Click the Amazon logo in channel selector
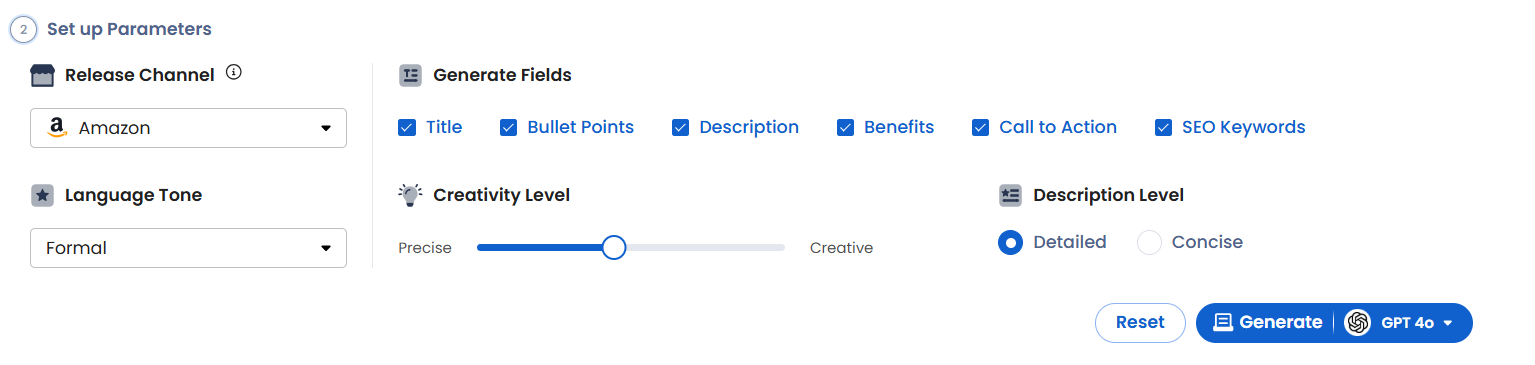The width and height of the screenshot is (1535, 365). 57,128
